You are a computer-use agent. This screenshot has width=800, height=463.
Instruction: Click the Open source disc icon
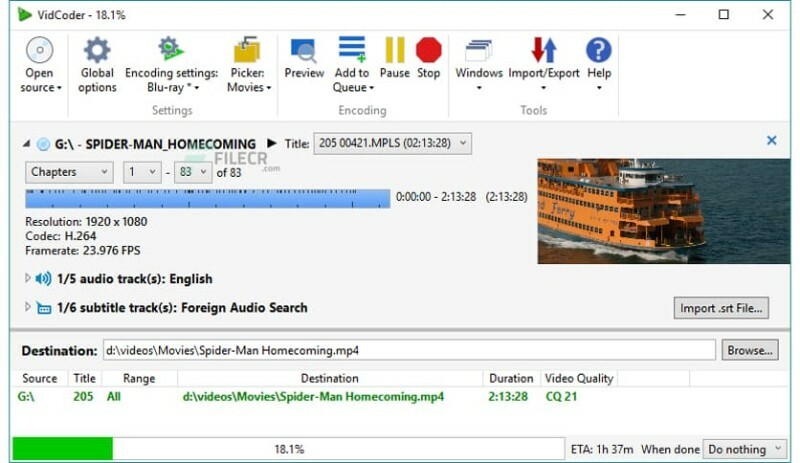point(40,51)
